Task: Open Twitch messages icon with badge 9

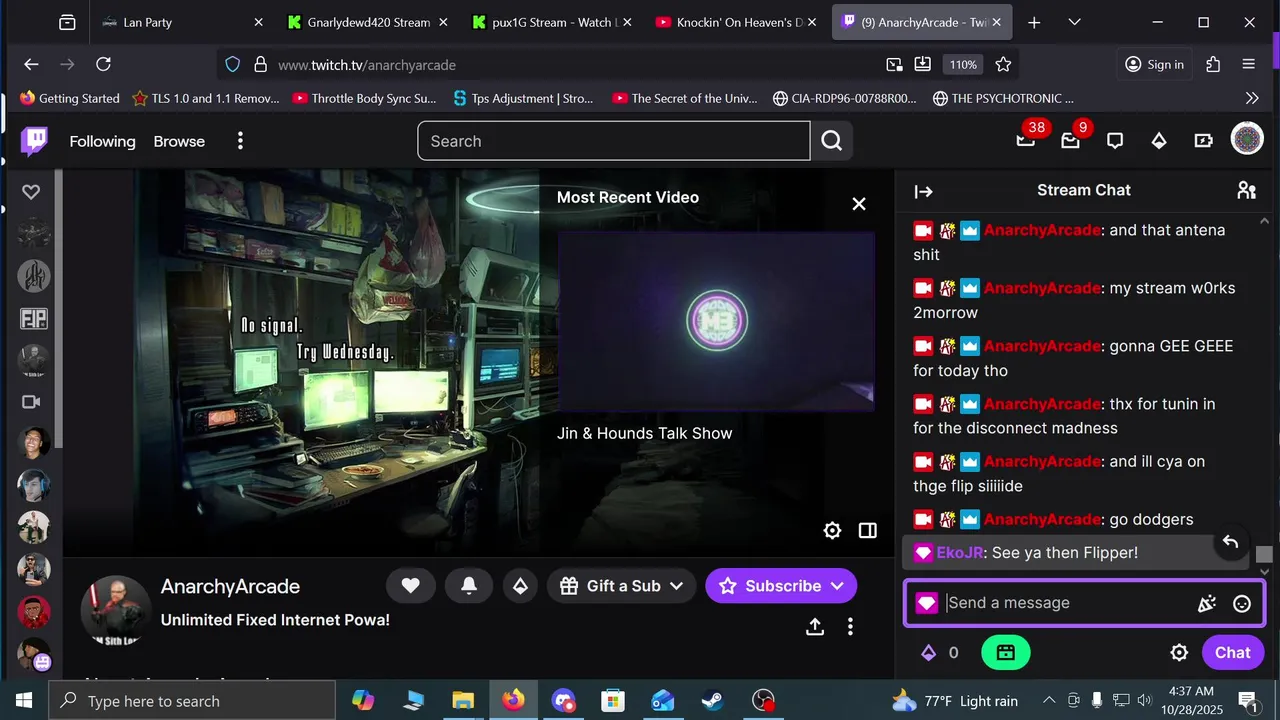Action: click(1071, 141)
